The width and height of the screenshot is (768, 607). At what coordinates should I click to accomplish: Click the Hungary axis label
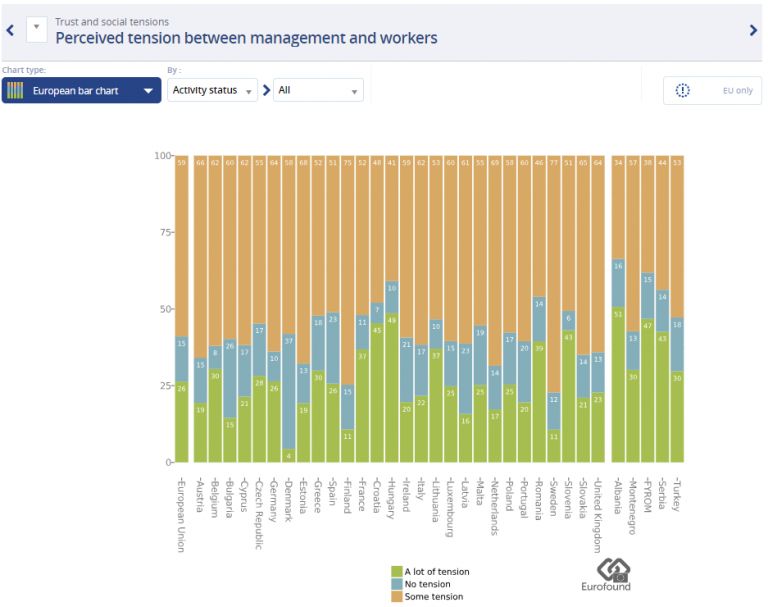point(391,497)
